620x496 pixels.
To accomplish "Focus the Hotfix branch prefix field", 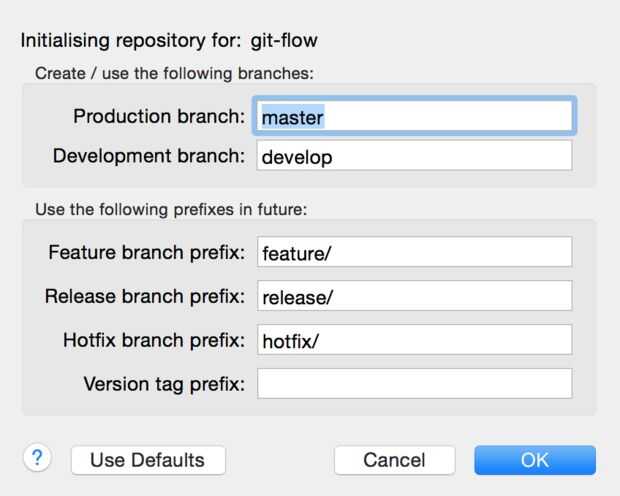I will (x=414, y=340).
